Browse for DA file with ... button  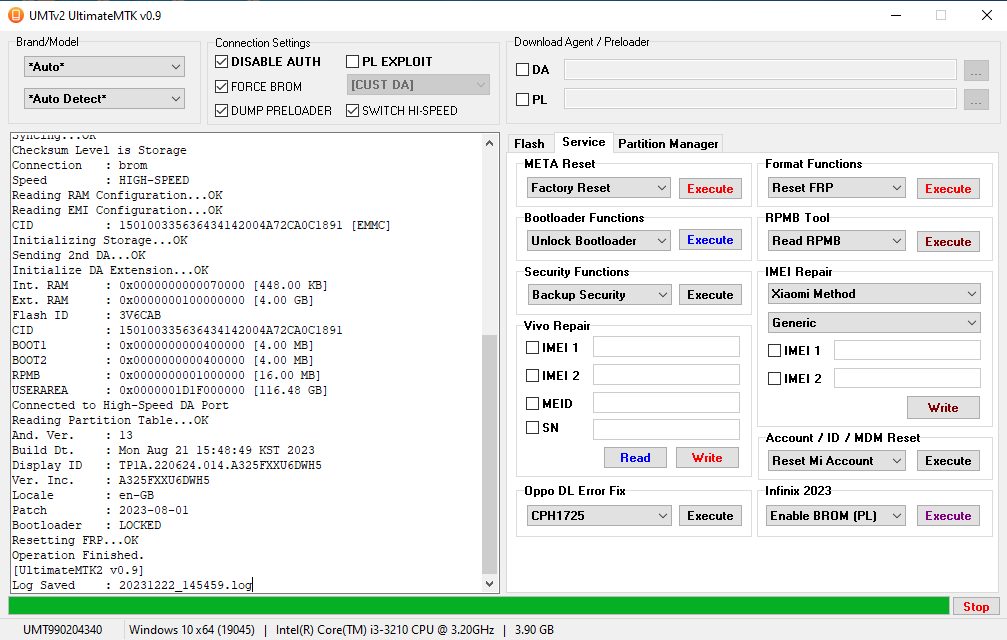tap(976, 70)
